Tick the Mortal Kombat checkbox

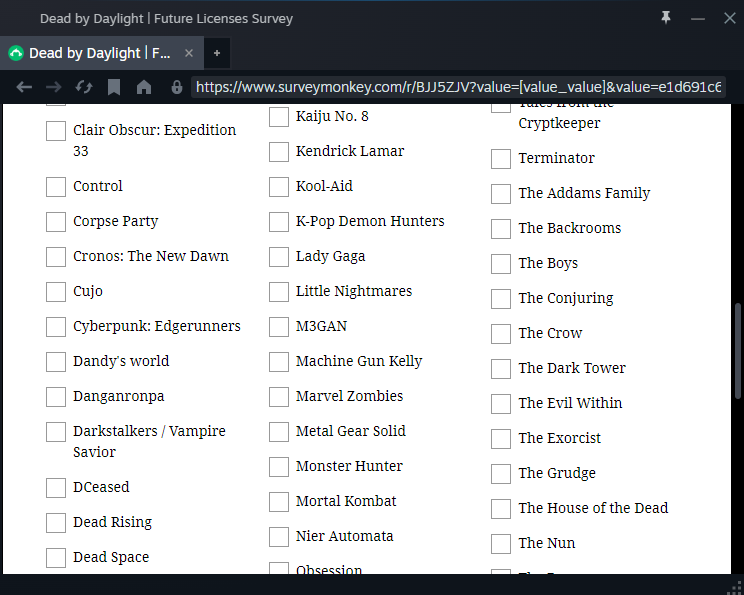(279, 502)
